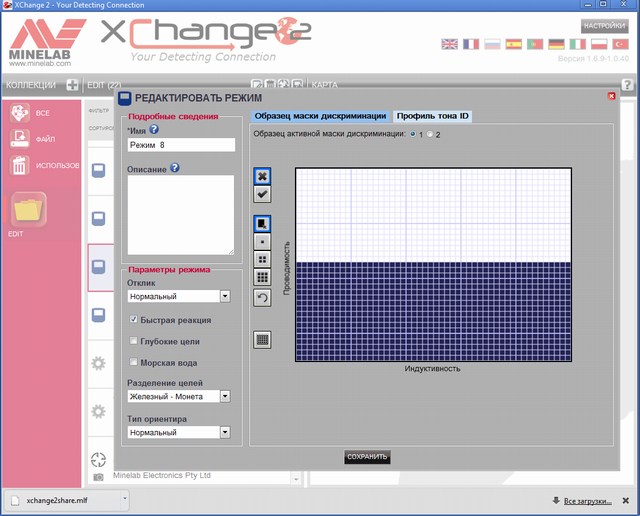Click help icon next to Описание
The image size is (640, 516).
pos(174,168)
